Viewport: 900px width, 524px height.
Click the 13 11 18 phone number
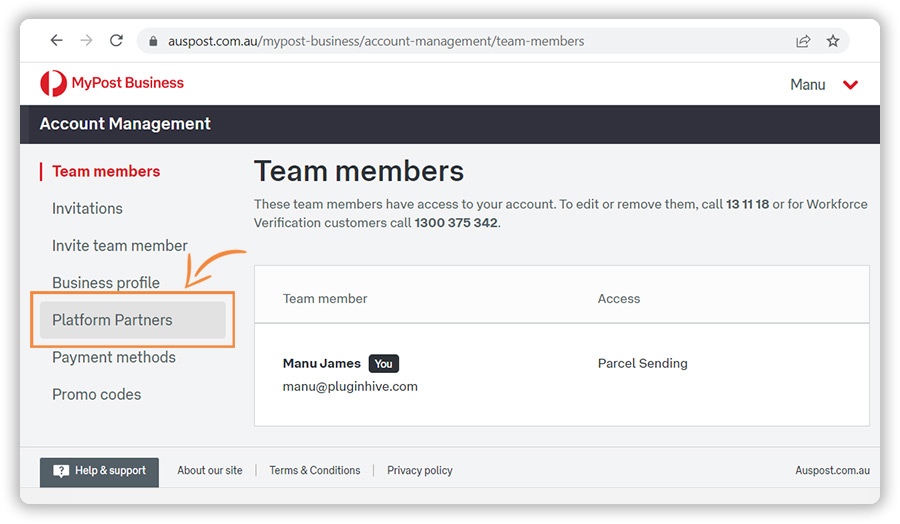pos(747,205)
